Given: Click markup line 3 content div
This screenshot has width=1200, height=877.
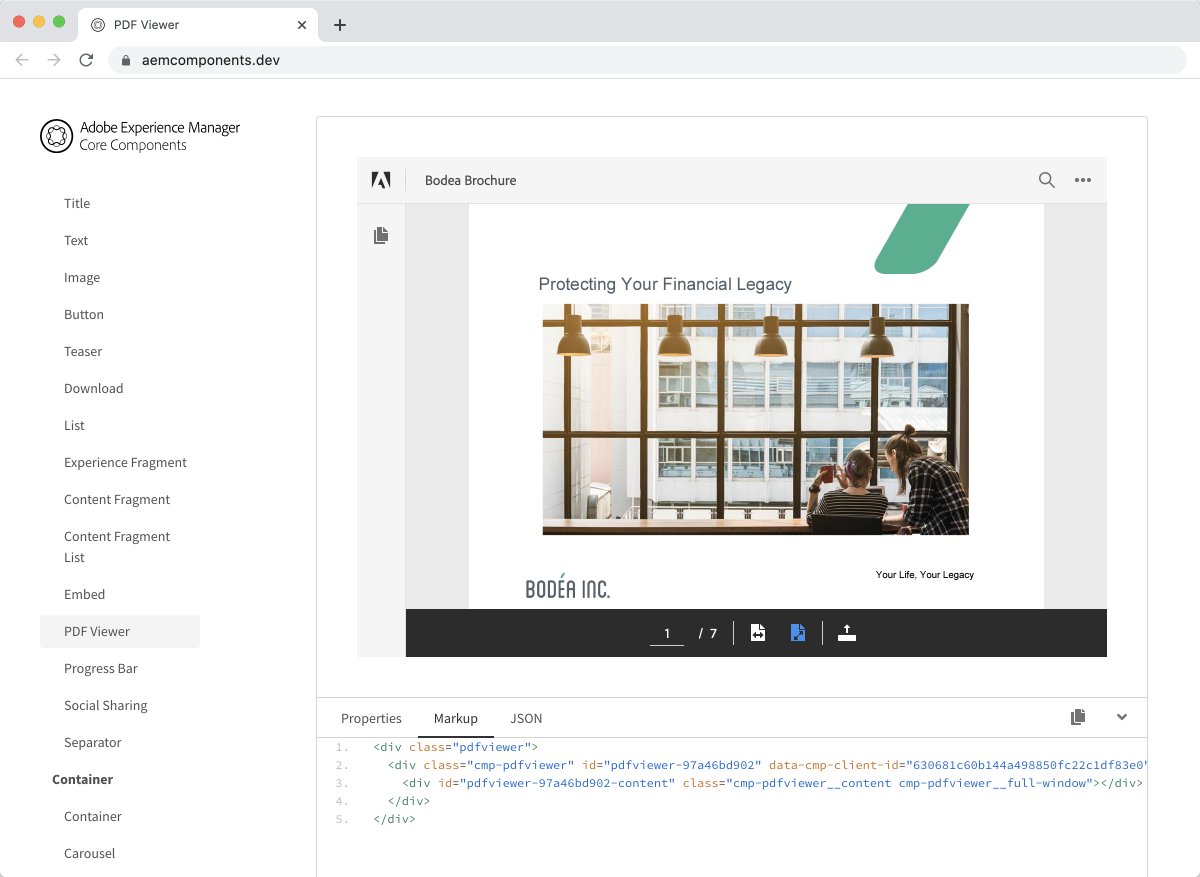Looking at the screenshot, I should pos(773,783).
